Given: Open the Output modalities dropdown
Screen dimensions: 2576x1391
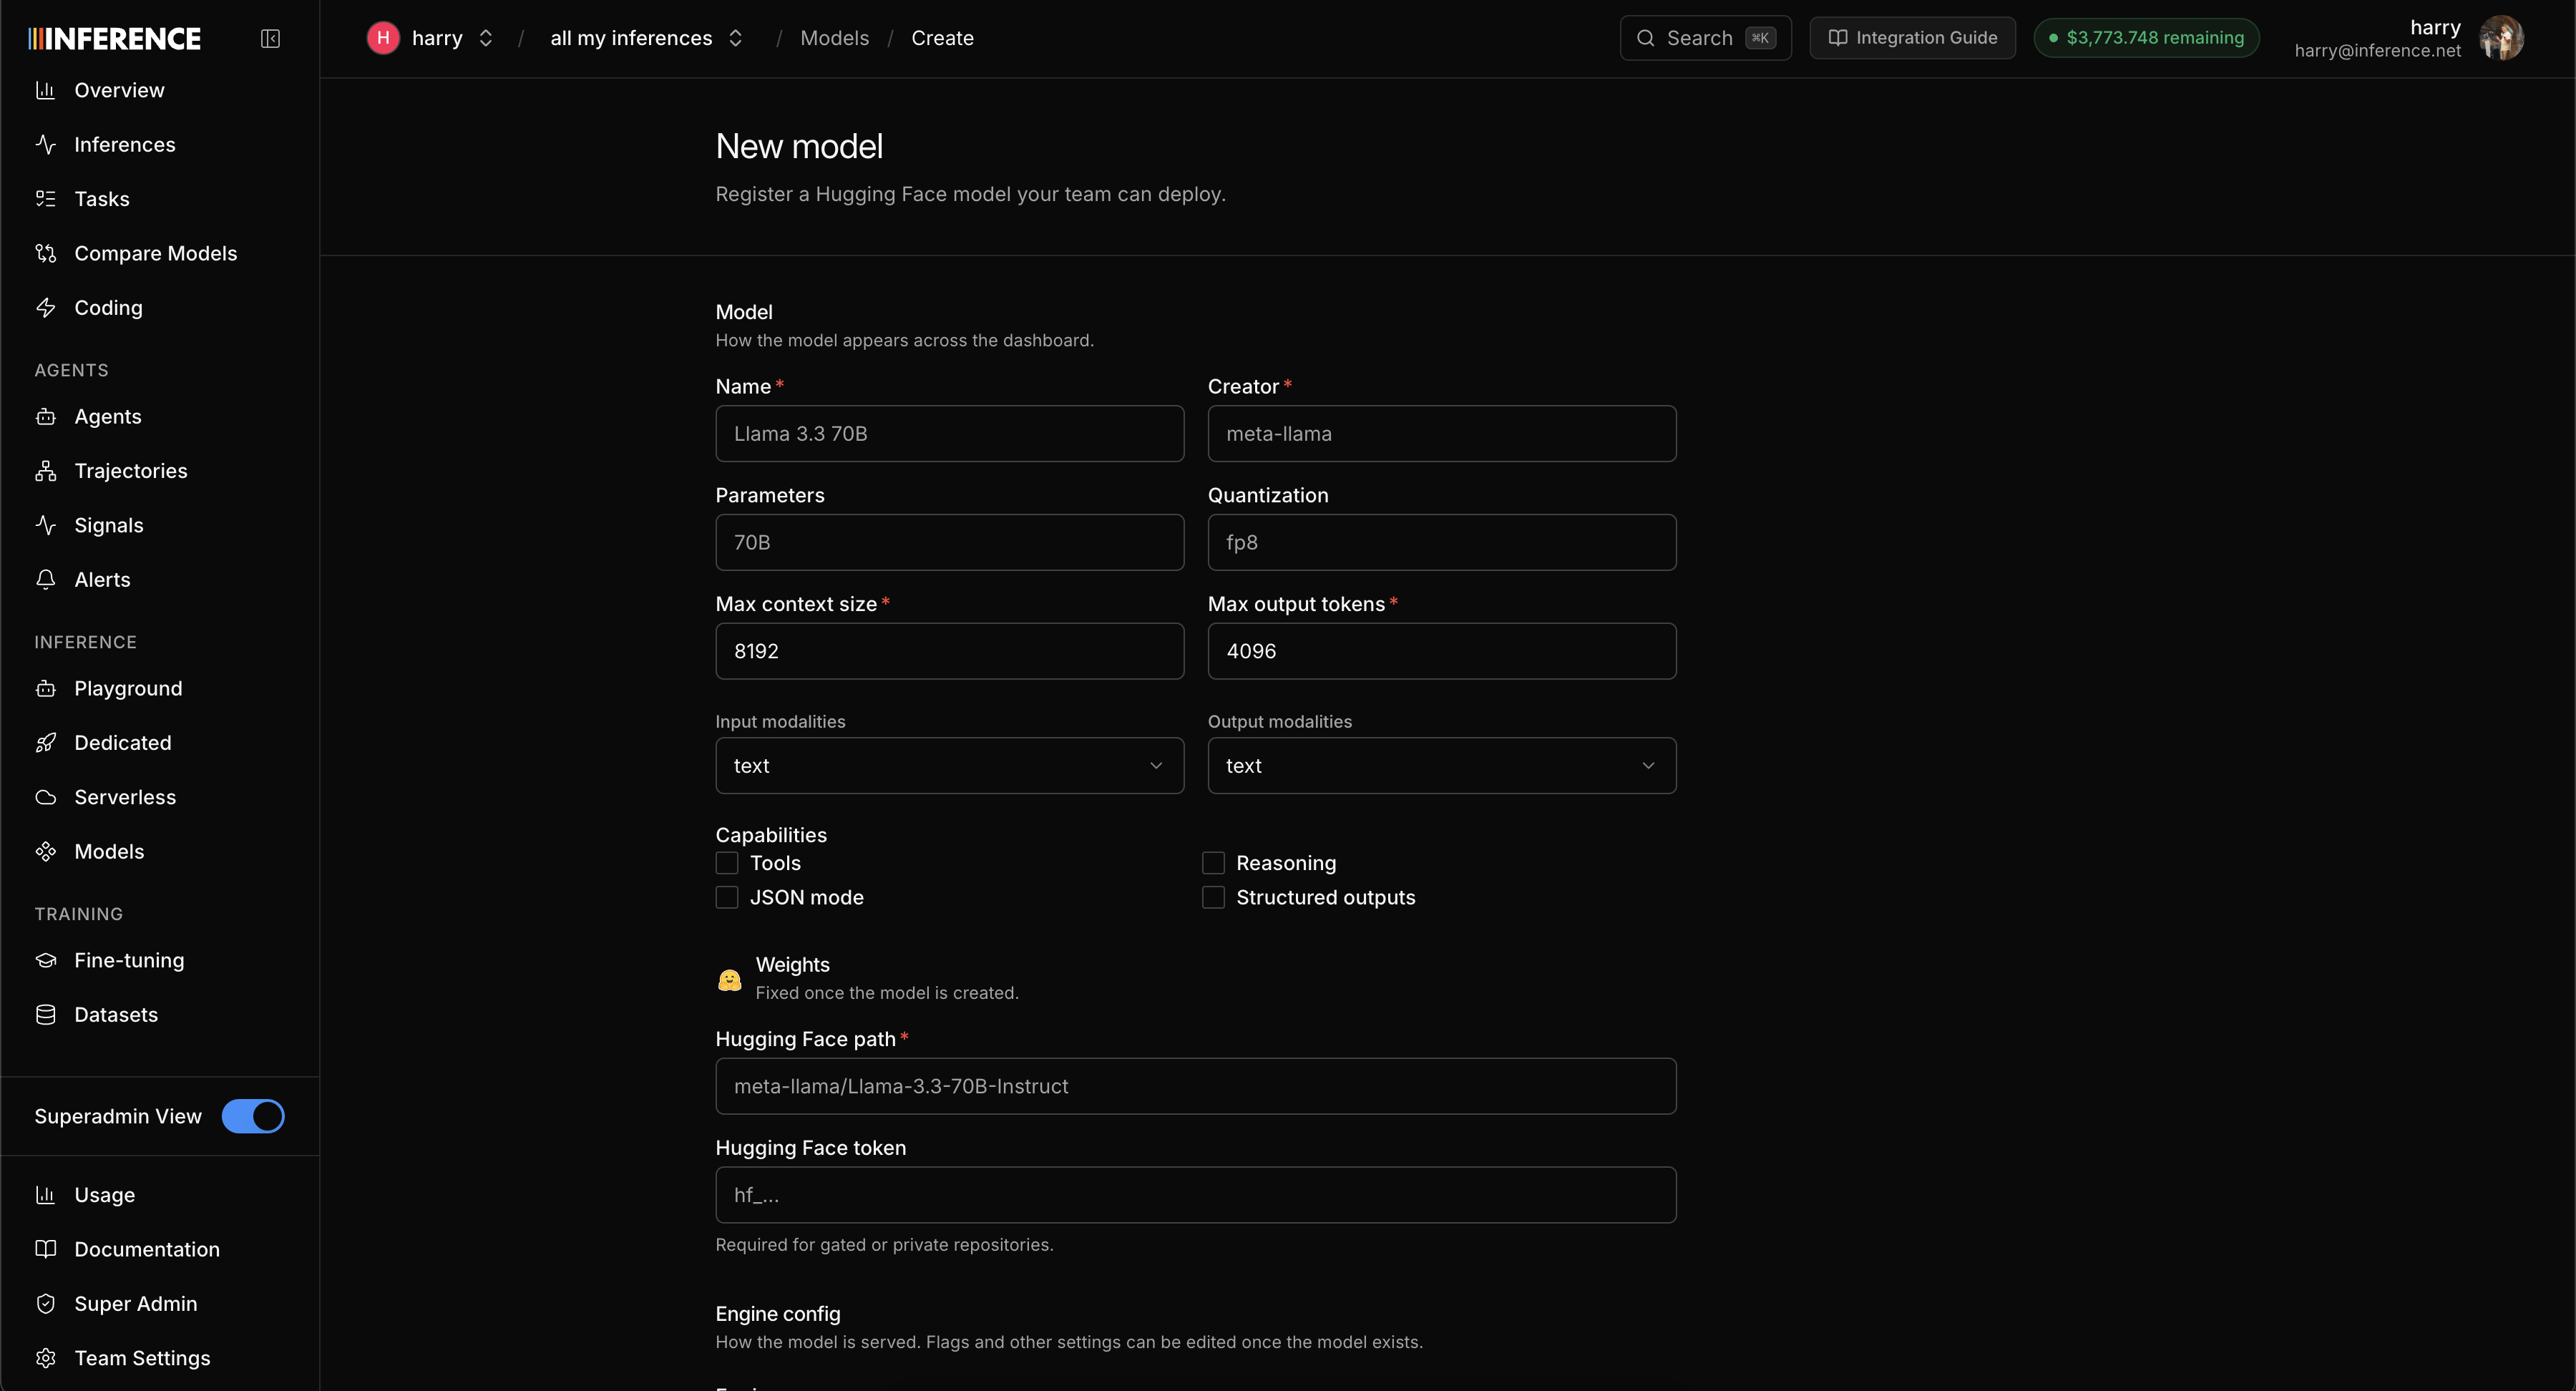Looking at the screenshot, I should (x=1442, y=765).
